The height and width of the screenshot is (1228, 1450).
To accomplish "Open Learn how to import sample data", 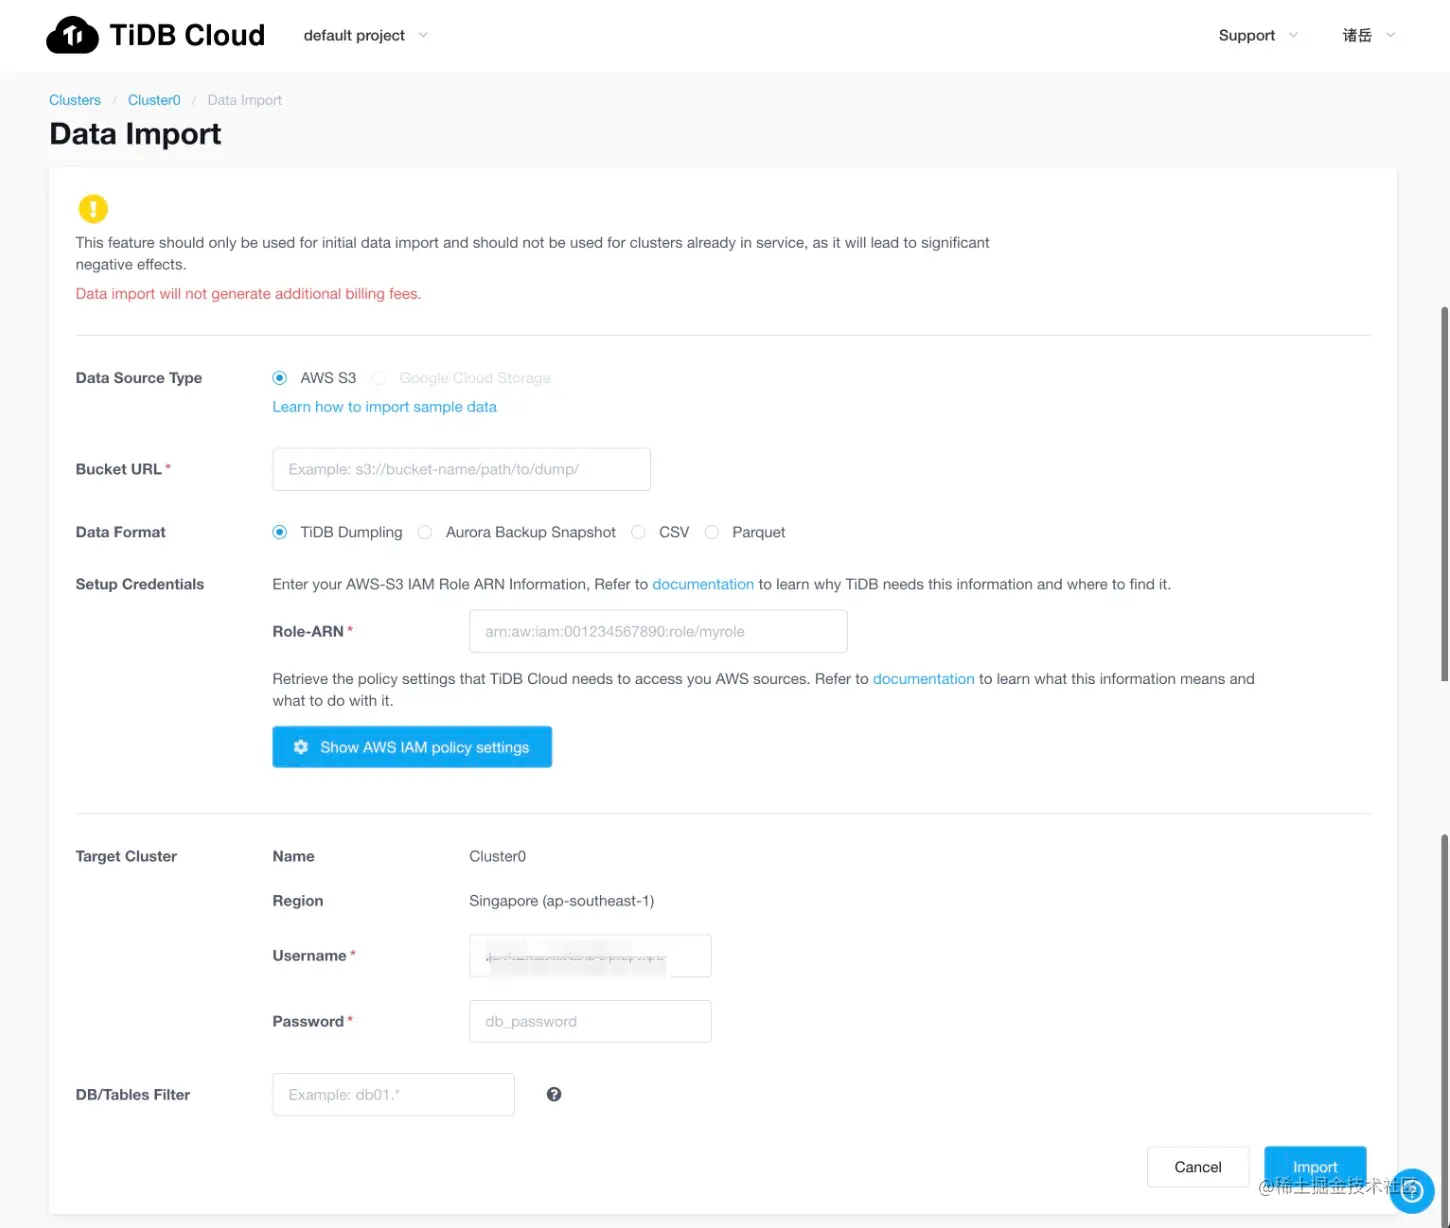I will (x=384, y=407).
